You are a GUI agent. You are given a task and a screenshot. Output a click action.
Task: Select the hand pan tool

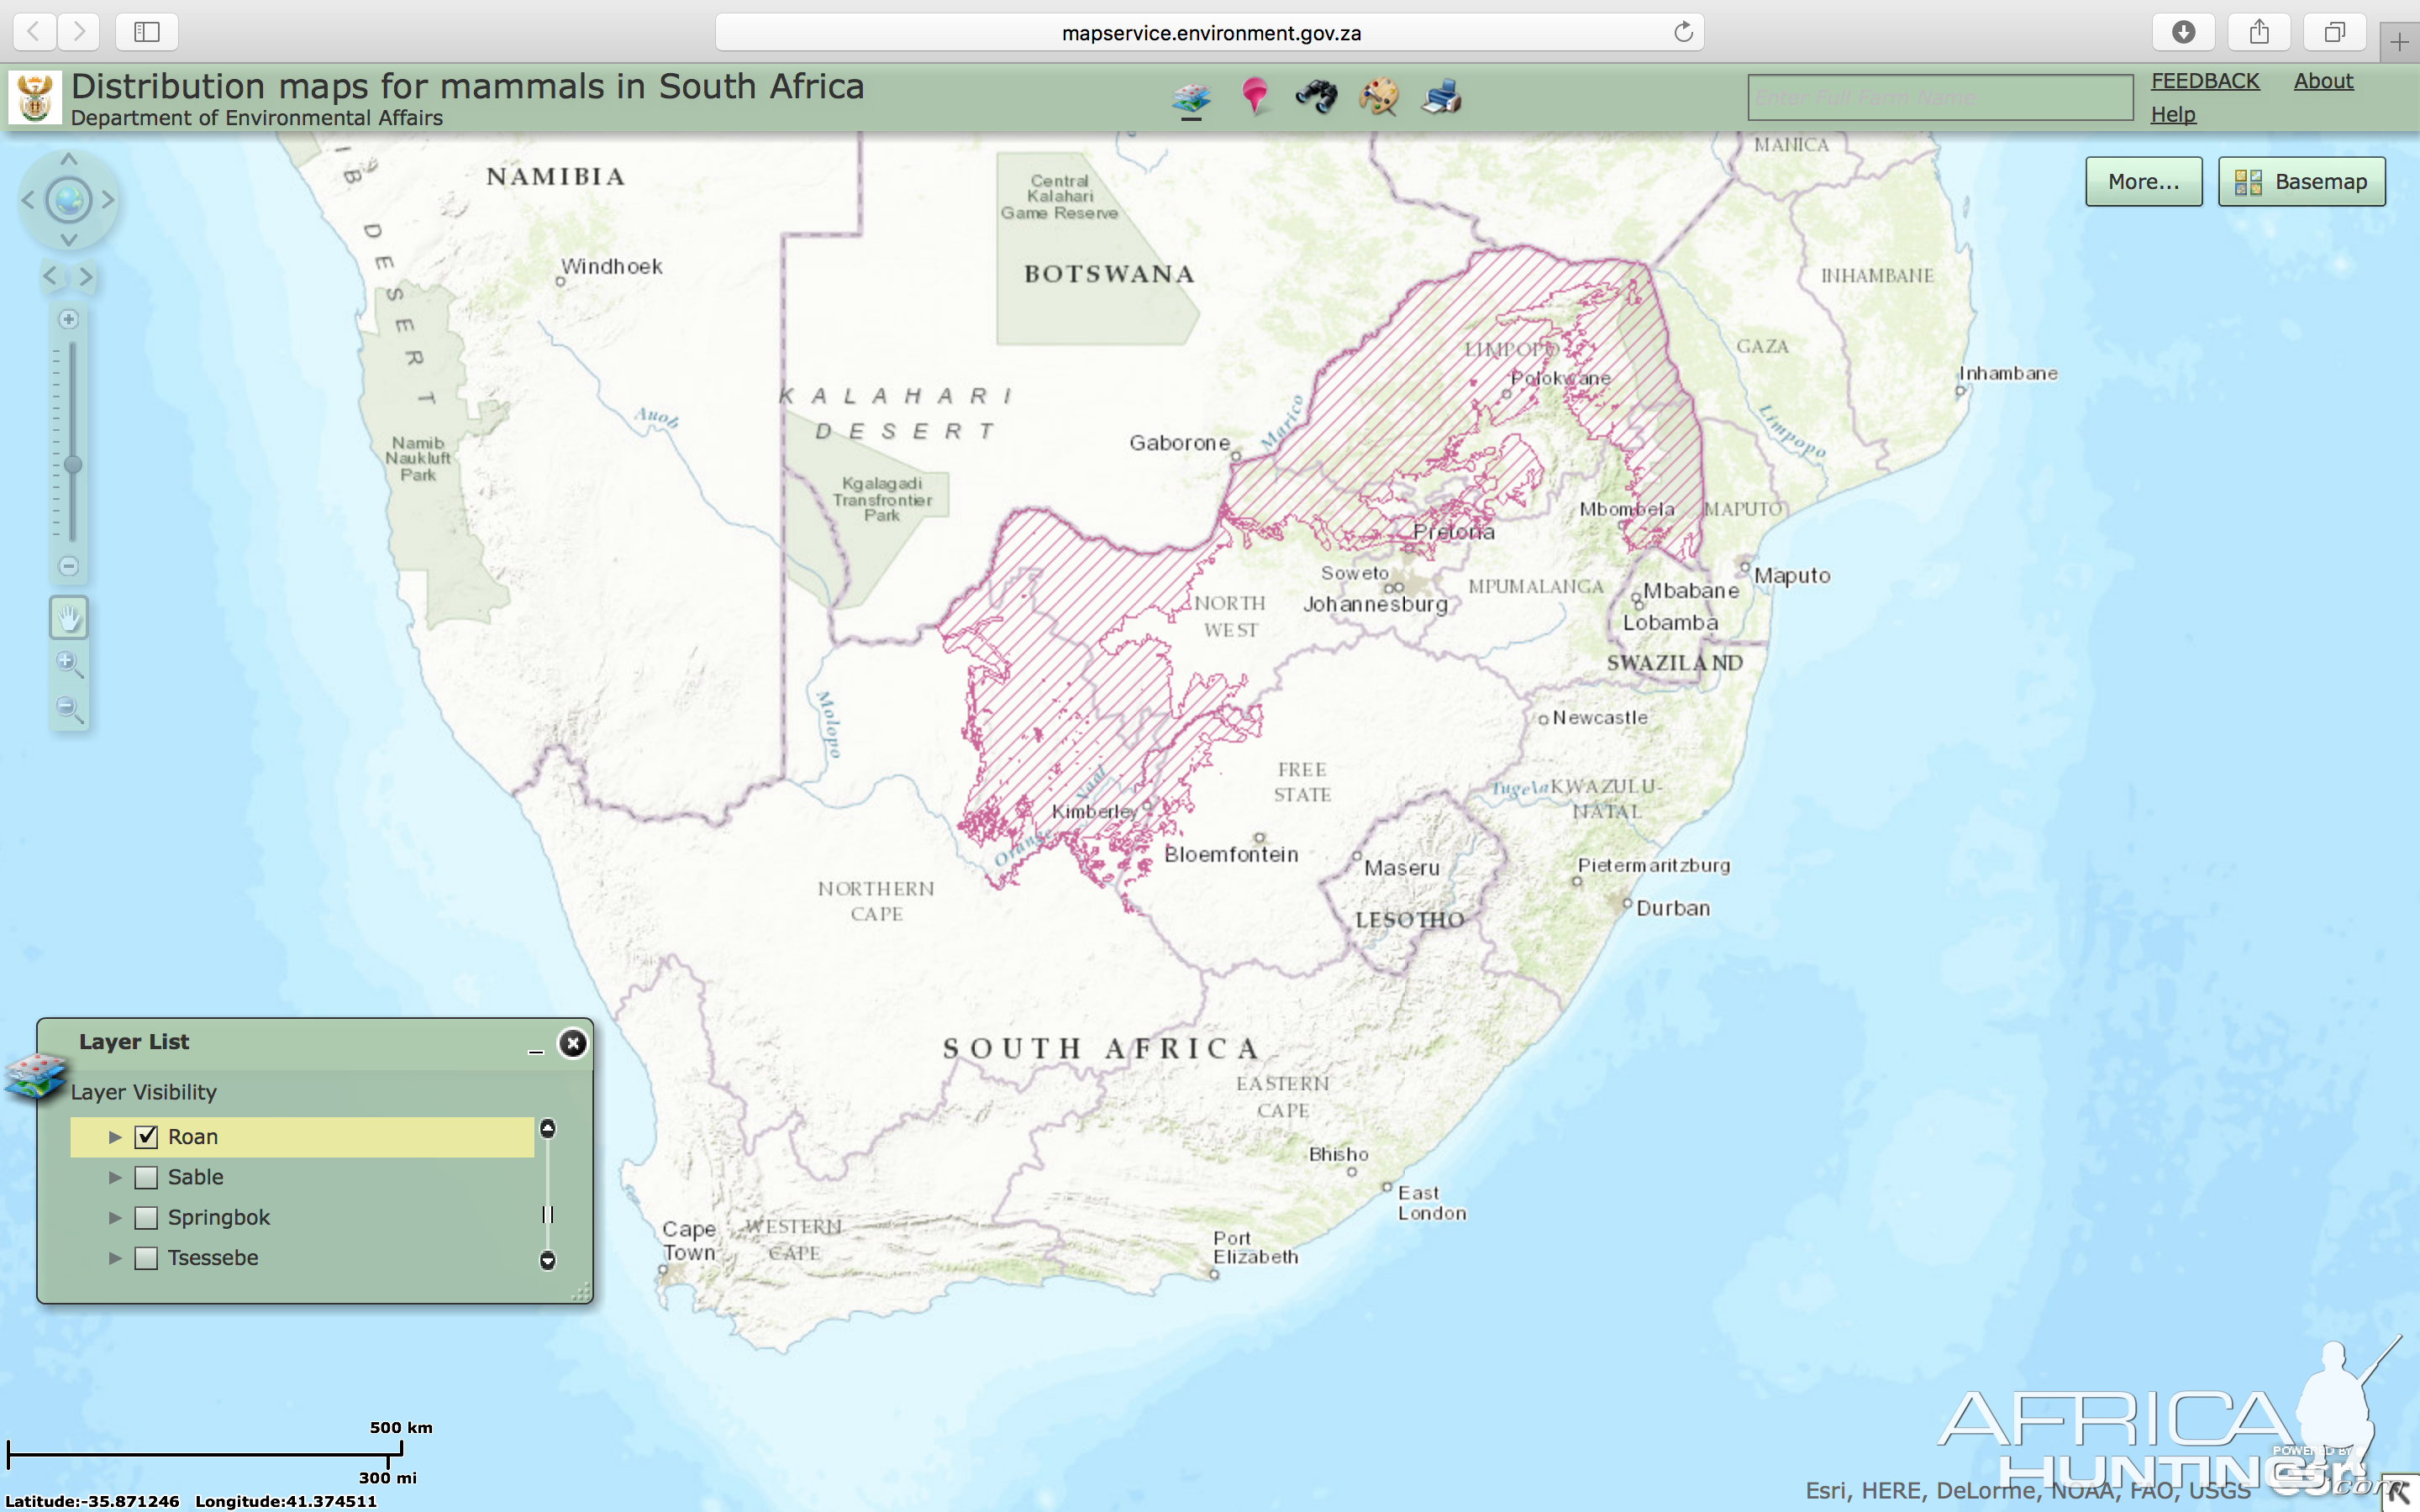[x=69, y=618]
